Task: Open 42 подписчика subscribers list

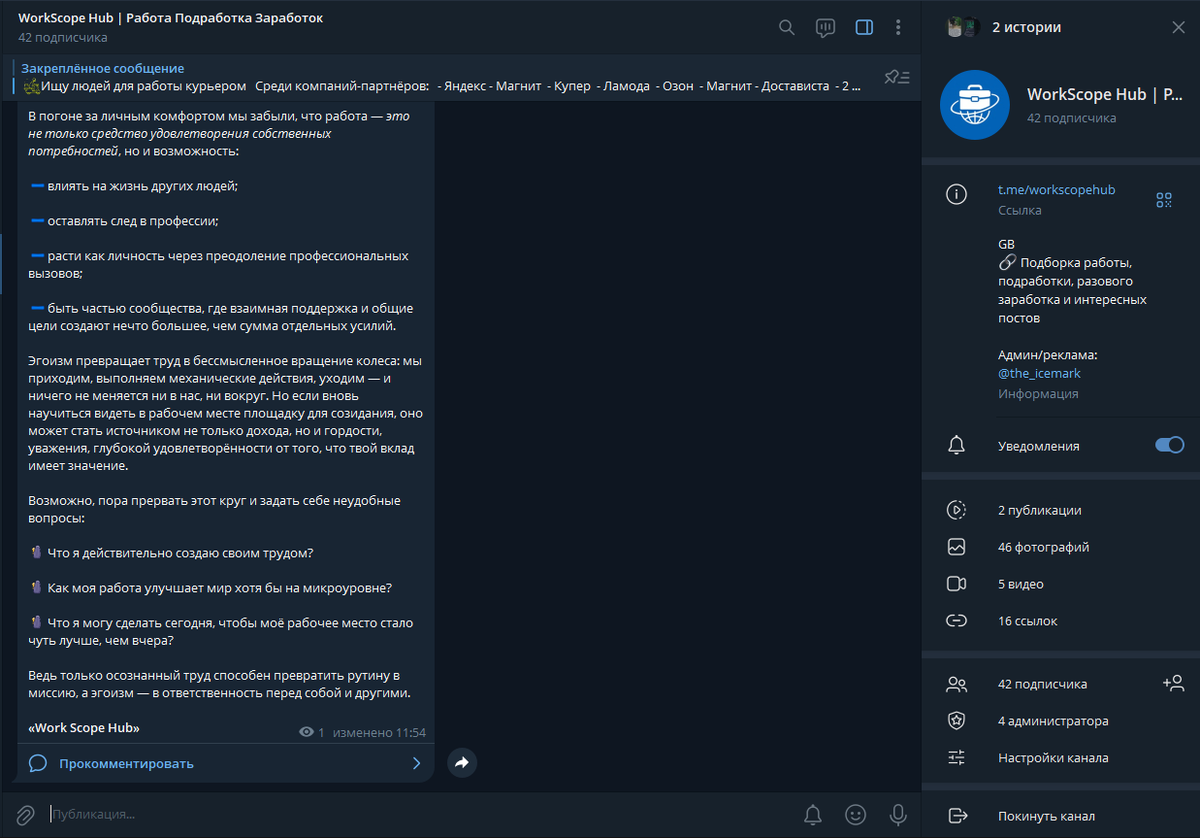Action: coord(1042,684)
